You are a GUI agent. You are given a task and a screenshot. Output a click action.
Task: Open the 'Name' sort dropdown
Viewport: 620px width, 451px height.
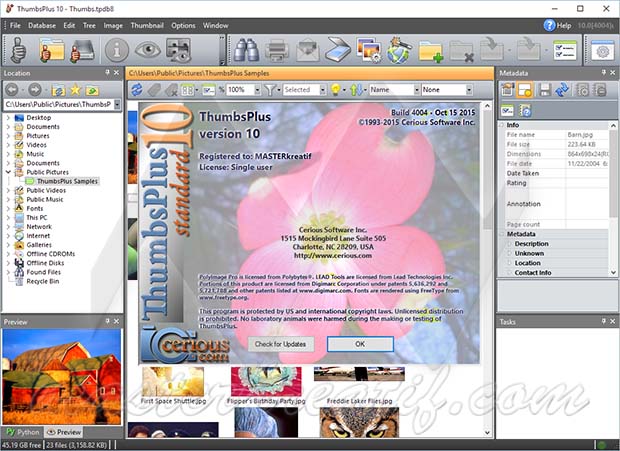pyautogui.click(x=416, y=90)
